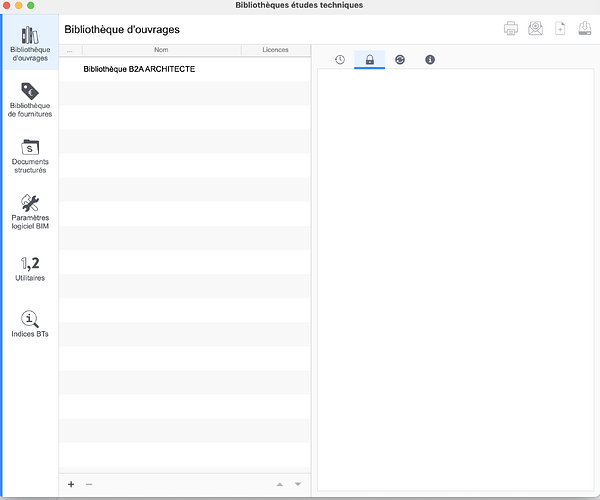The image size is (600, 500).
Task: Show the info tab
Action: click(430, 60)
